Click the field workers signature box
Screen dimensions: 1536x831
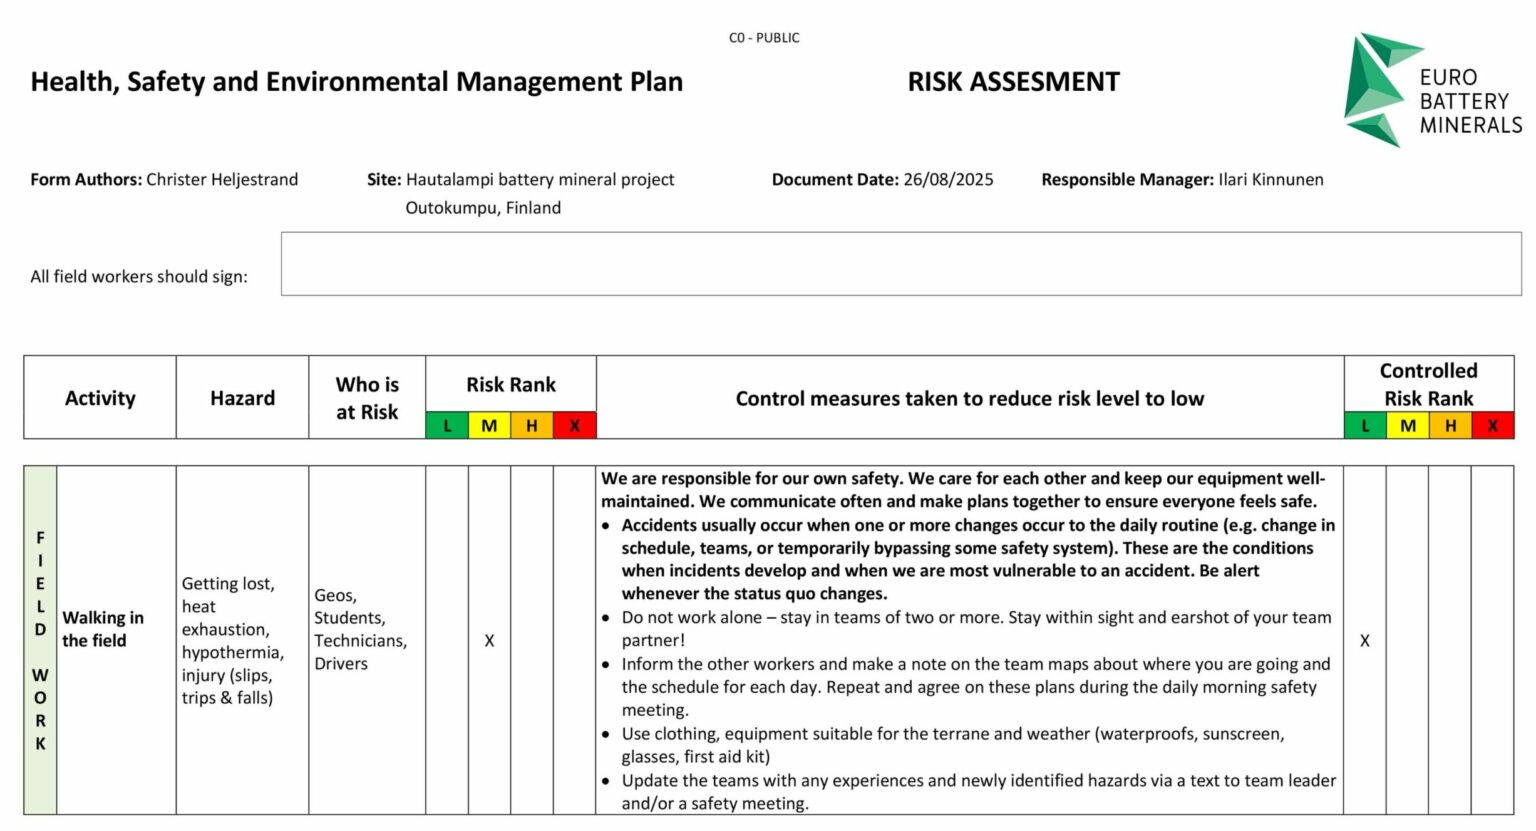(901, 264)
